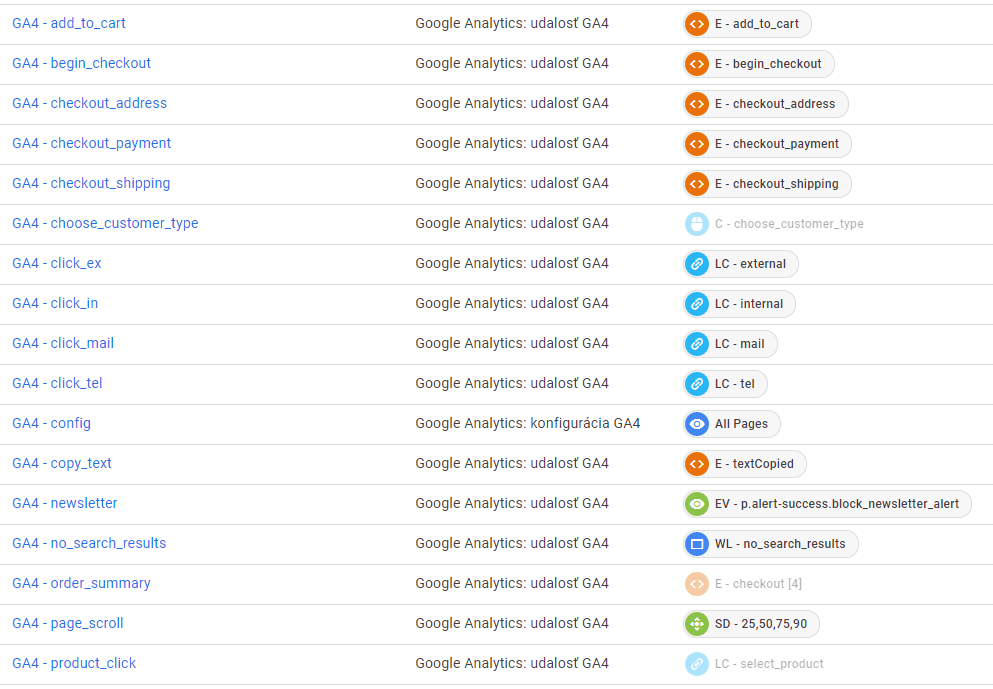Viewport: 993px width, 689px height.
Task: Click the link icon for LC - internal trigger
Action: (x=697, y=304)
